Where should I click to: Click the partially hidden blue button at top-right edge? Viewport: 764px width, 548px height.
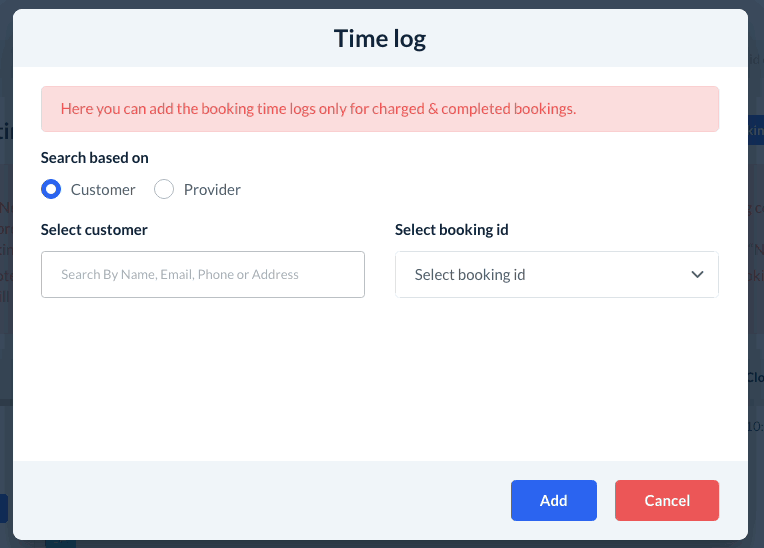(x=755, y=131)
